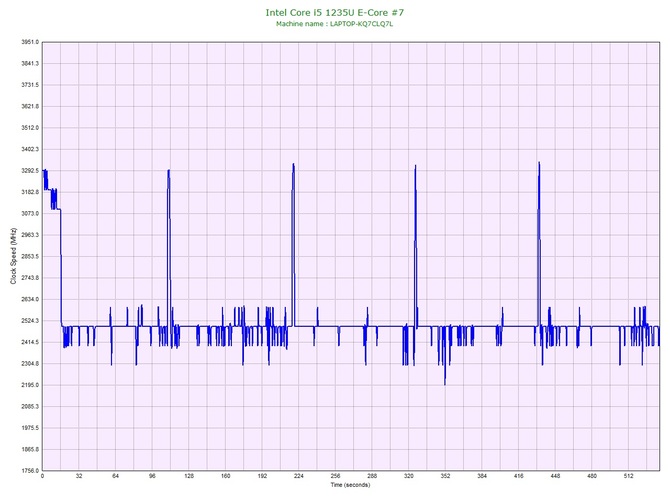Select the 1975.5 y-axis value
This screenshot has height=502, width=670.
coord(30,428)
